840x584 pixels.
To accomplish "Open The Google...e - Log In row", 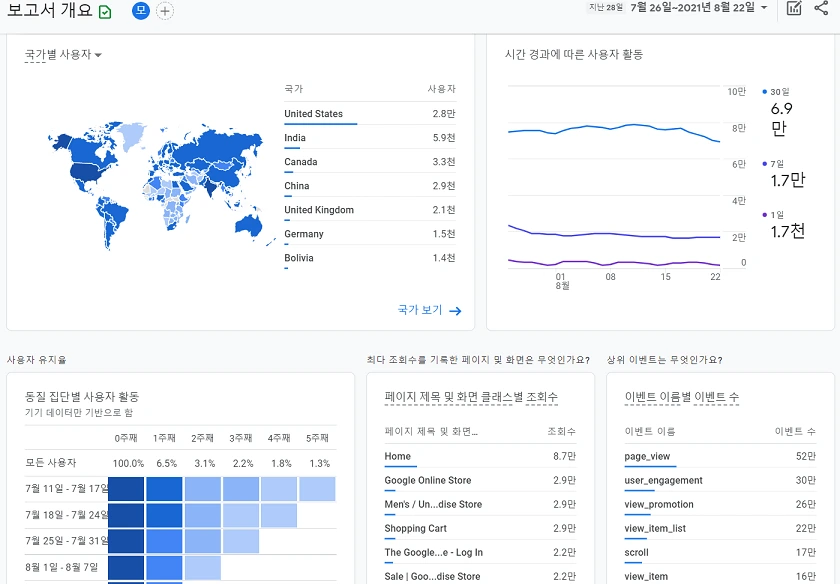I will pyautogui.click(x=480, y=553).
